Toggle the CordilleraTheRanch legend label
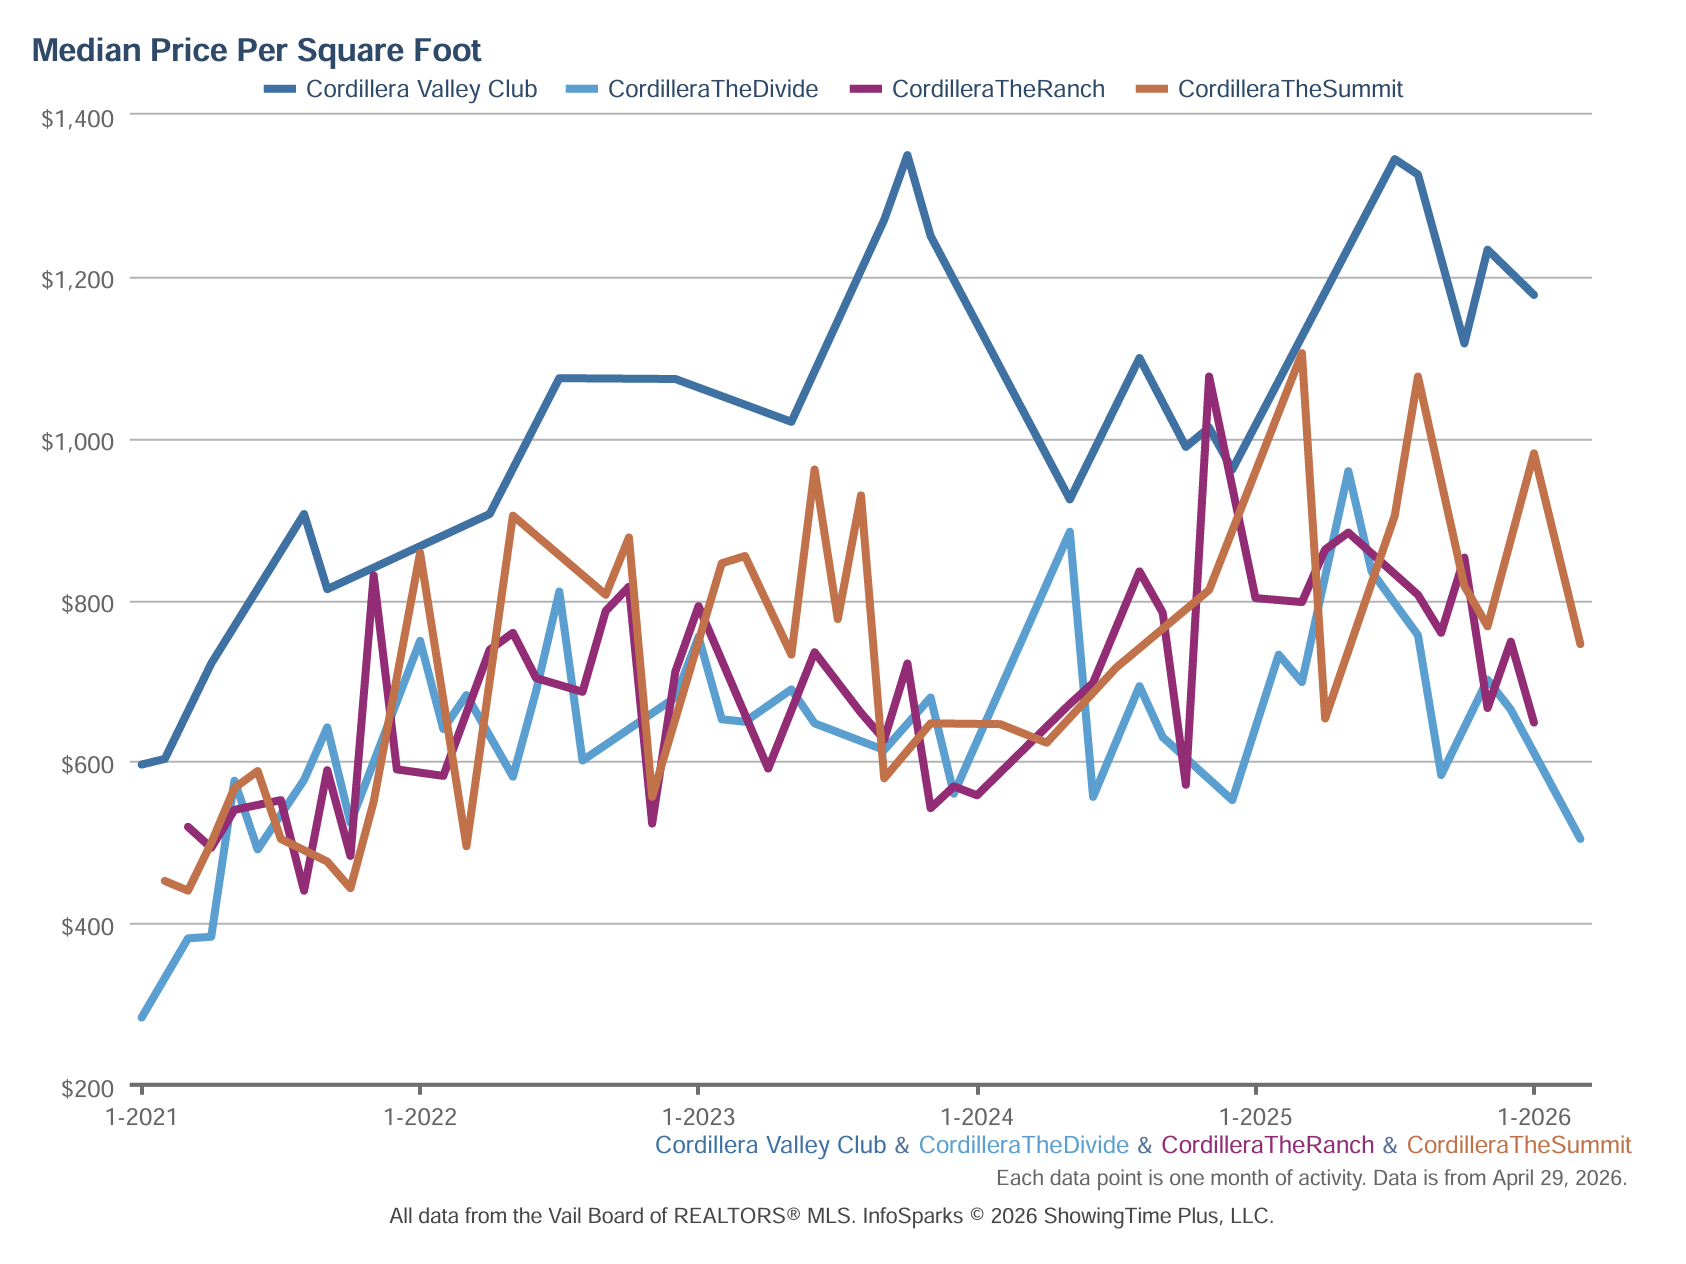This screenshot has width=1686, height=1264. [998, 89]
